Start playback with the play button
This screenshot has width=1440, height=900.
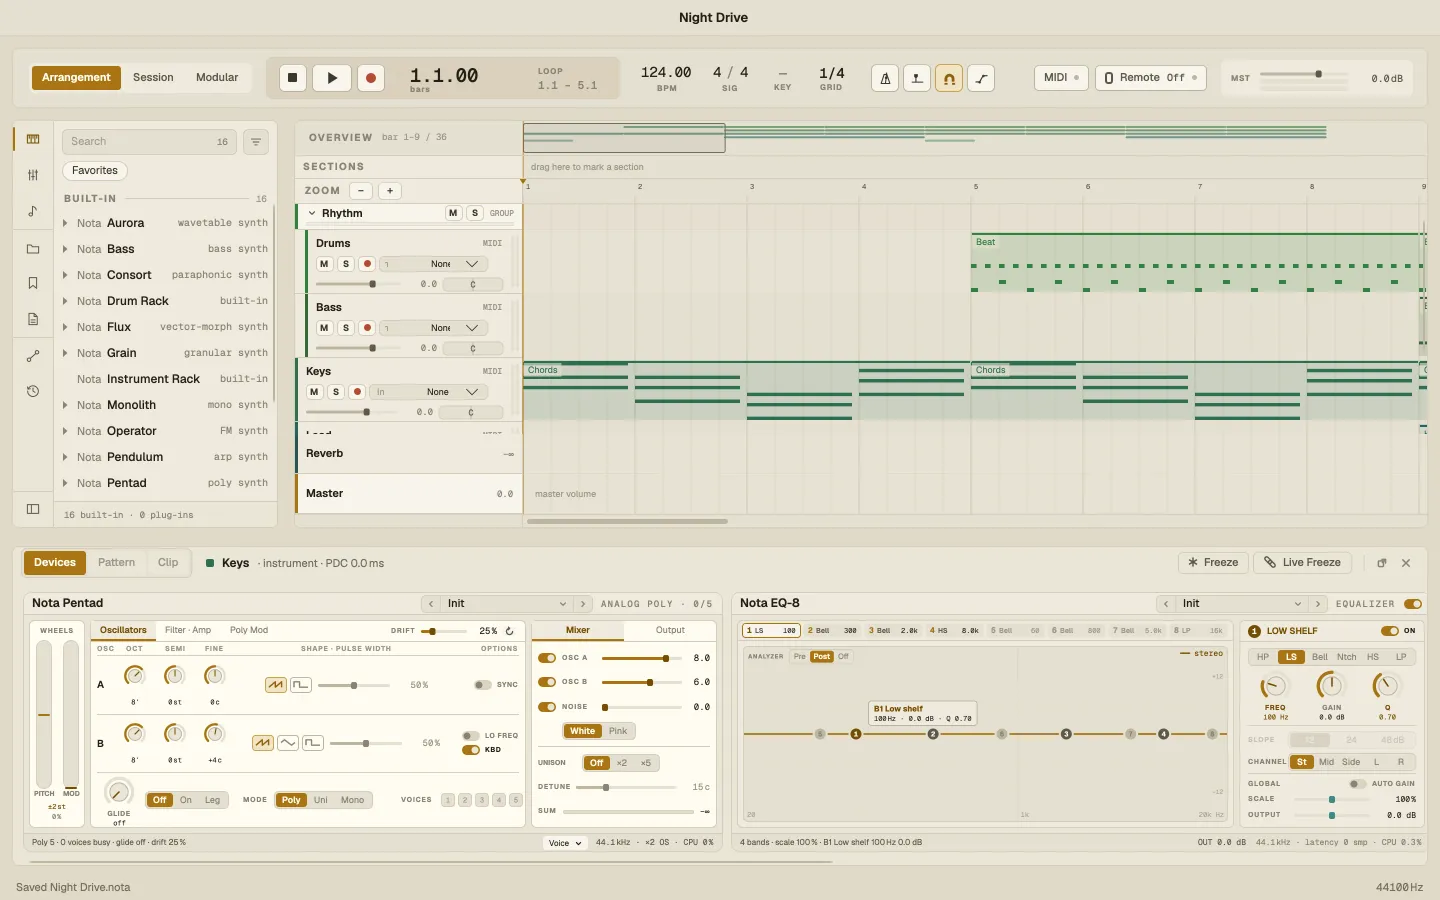[x=332, y=78]
